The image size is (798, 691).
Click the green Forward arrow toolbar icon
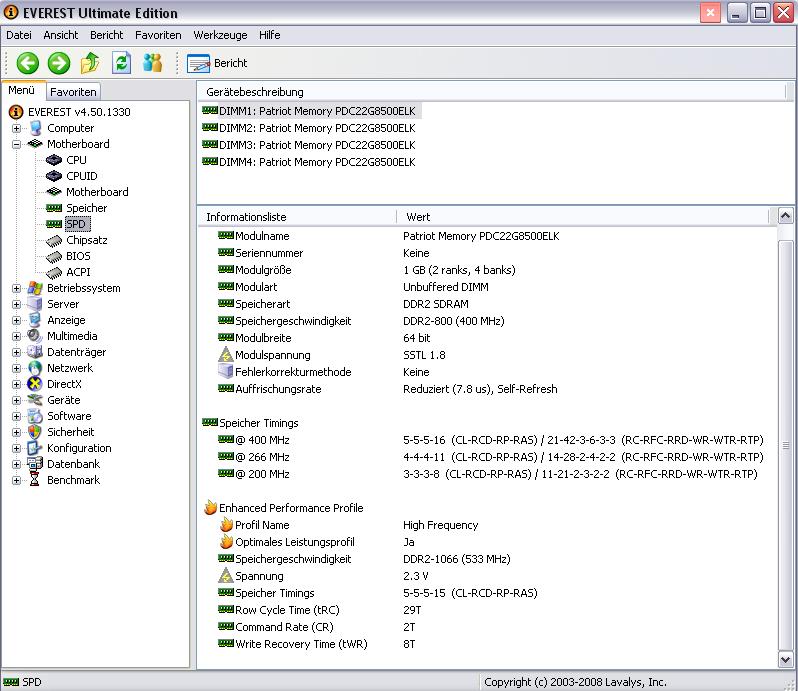[x=59, y=63]
